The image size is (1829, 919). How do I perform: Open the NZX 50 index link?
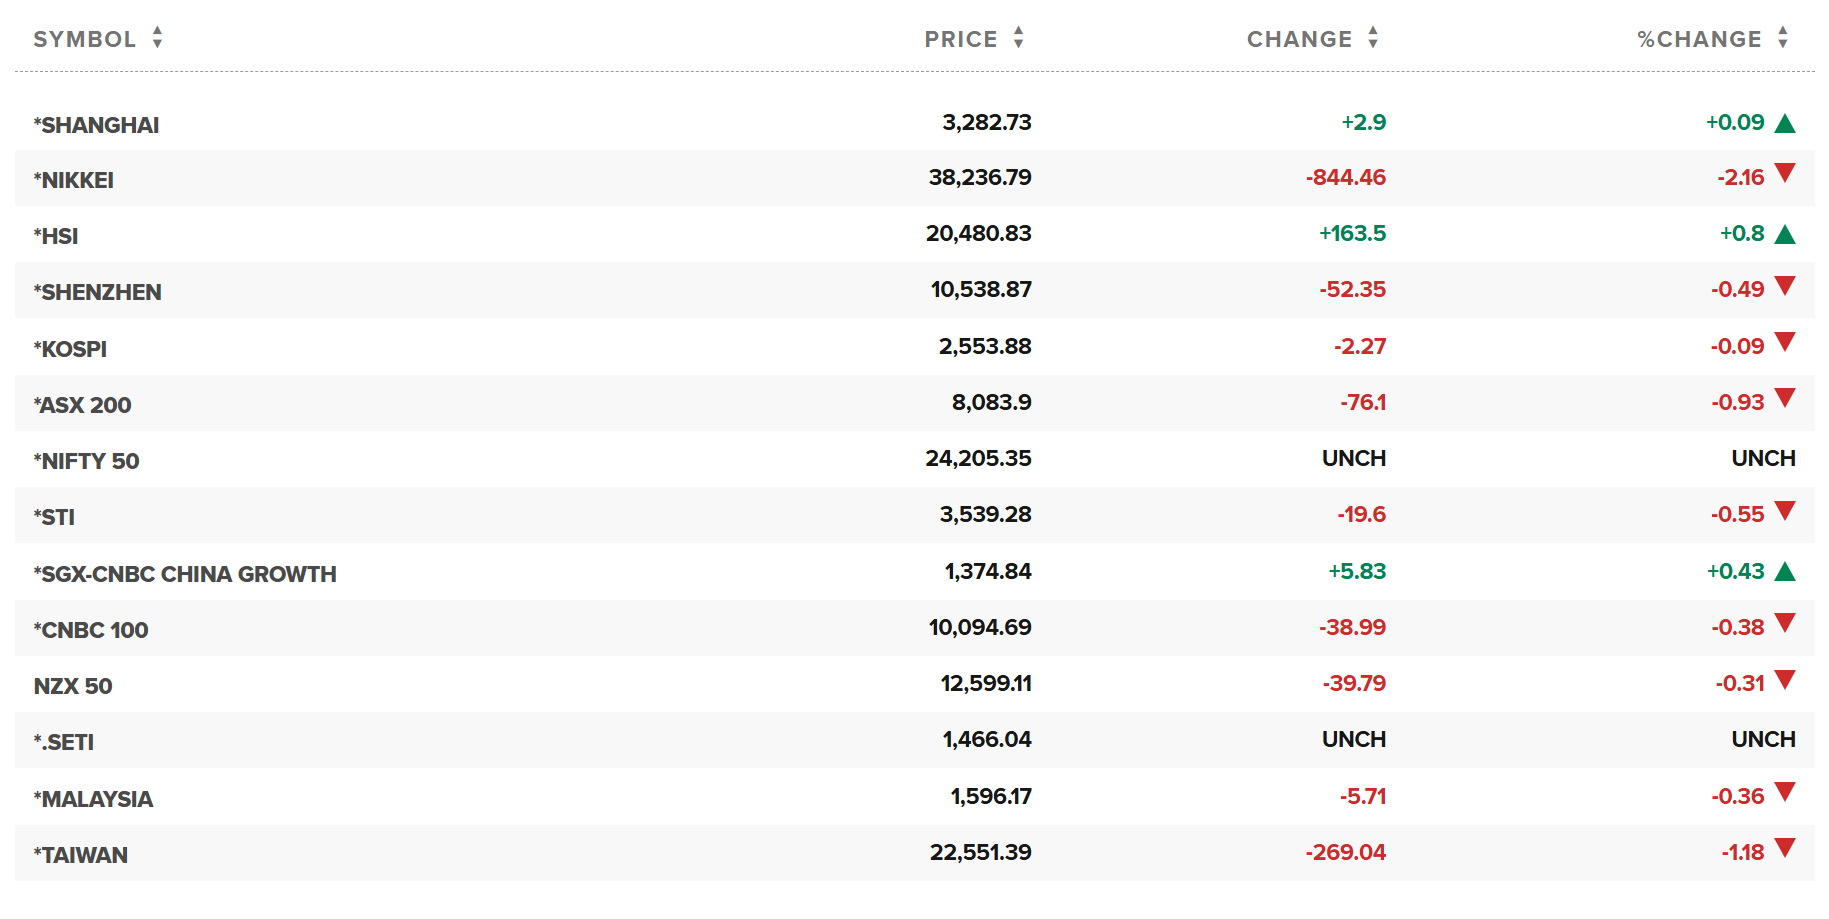[73, 686]
